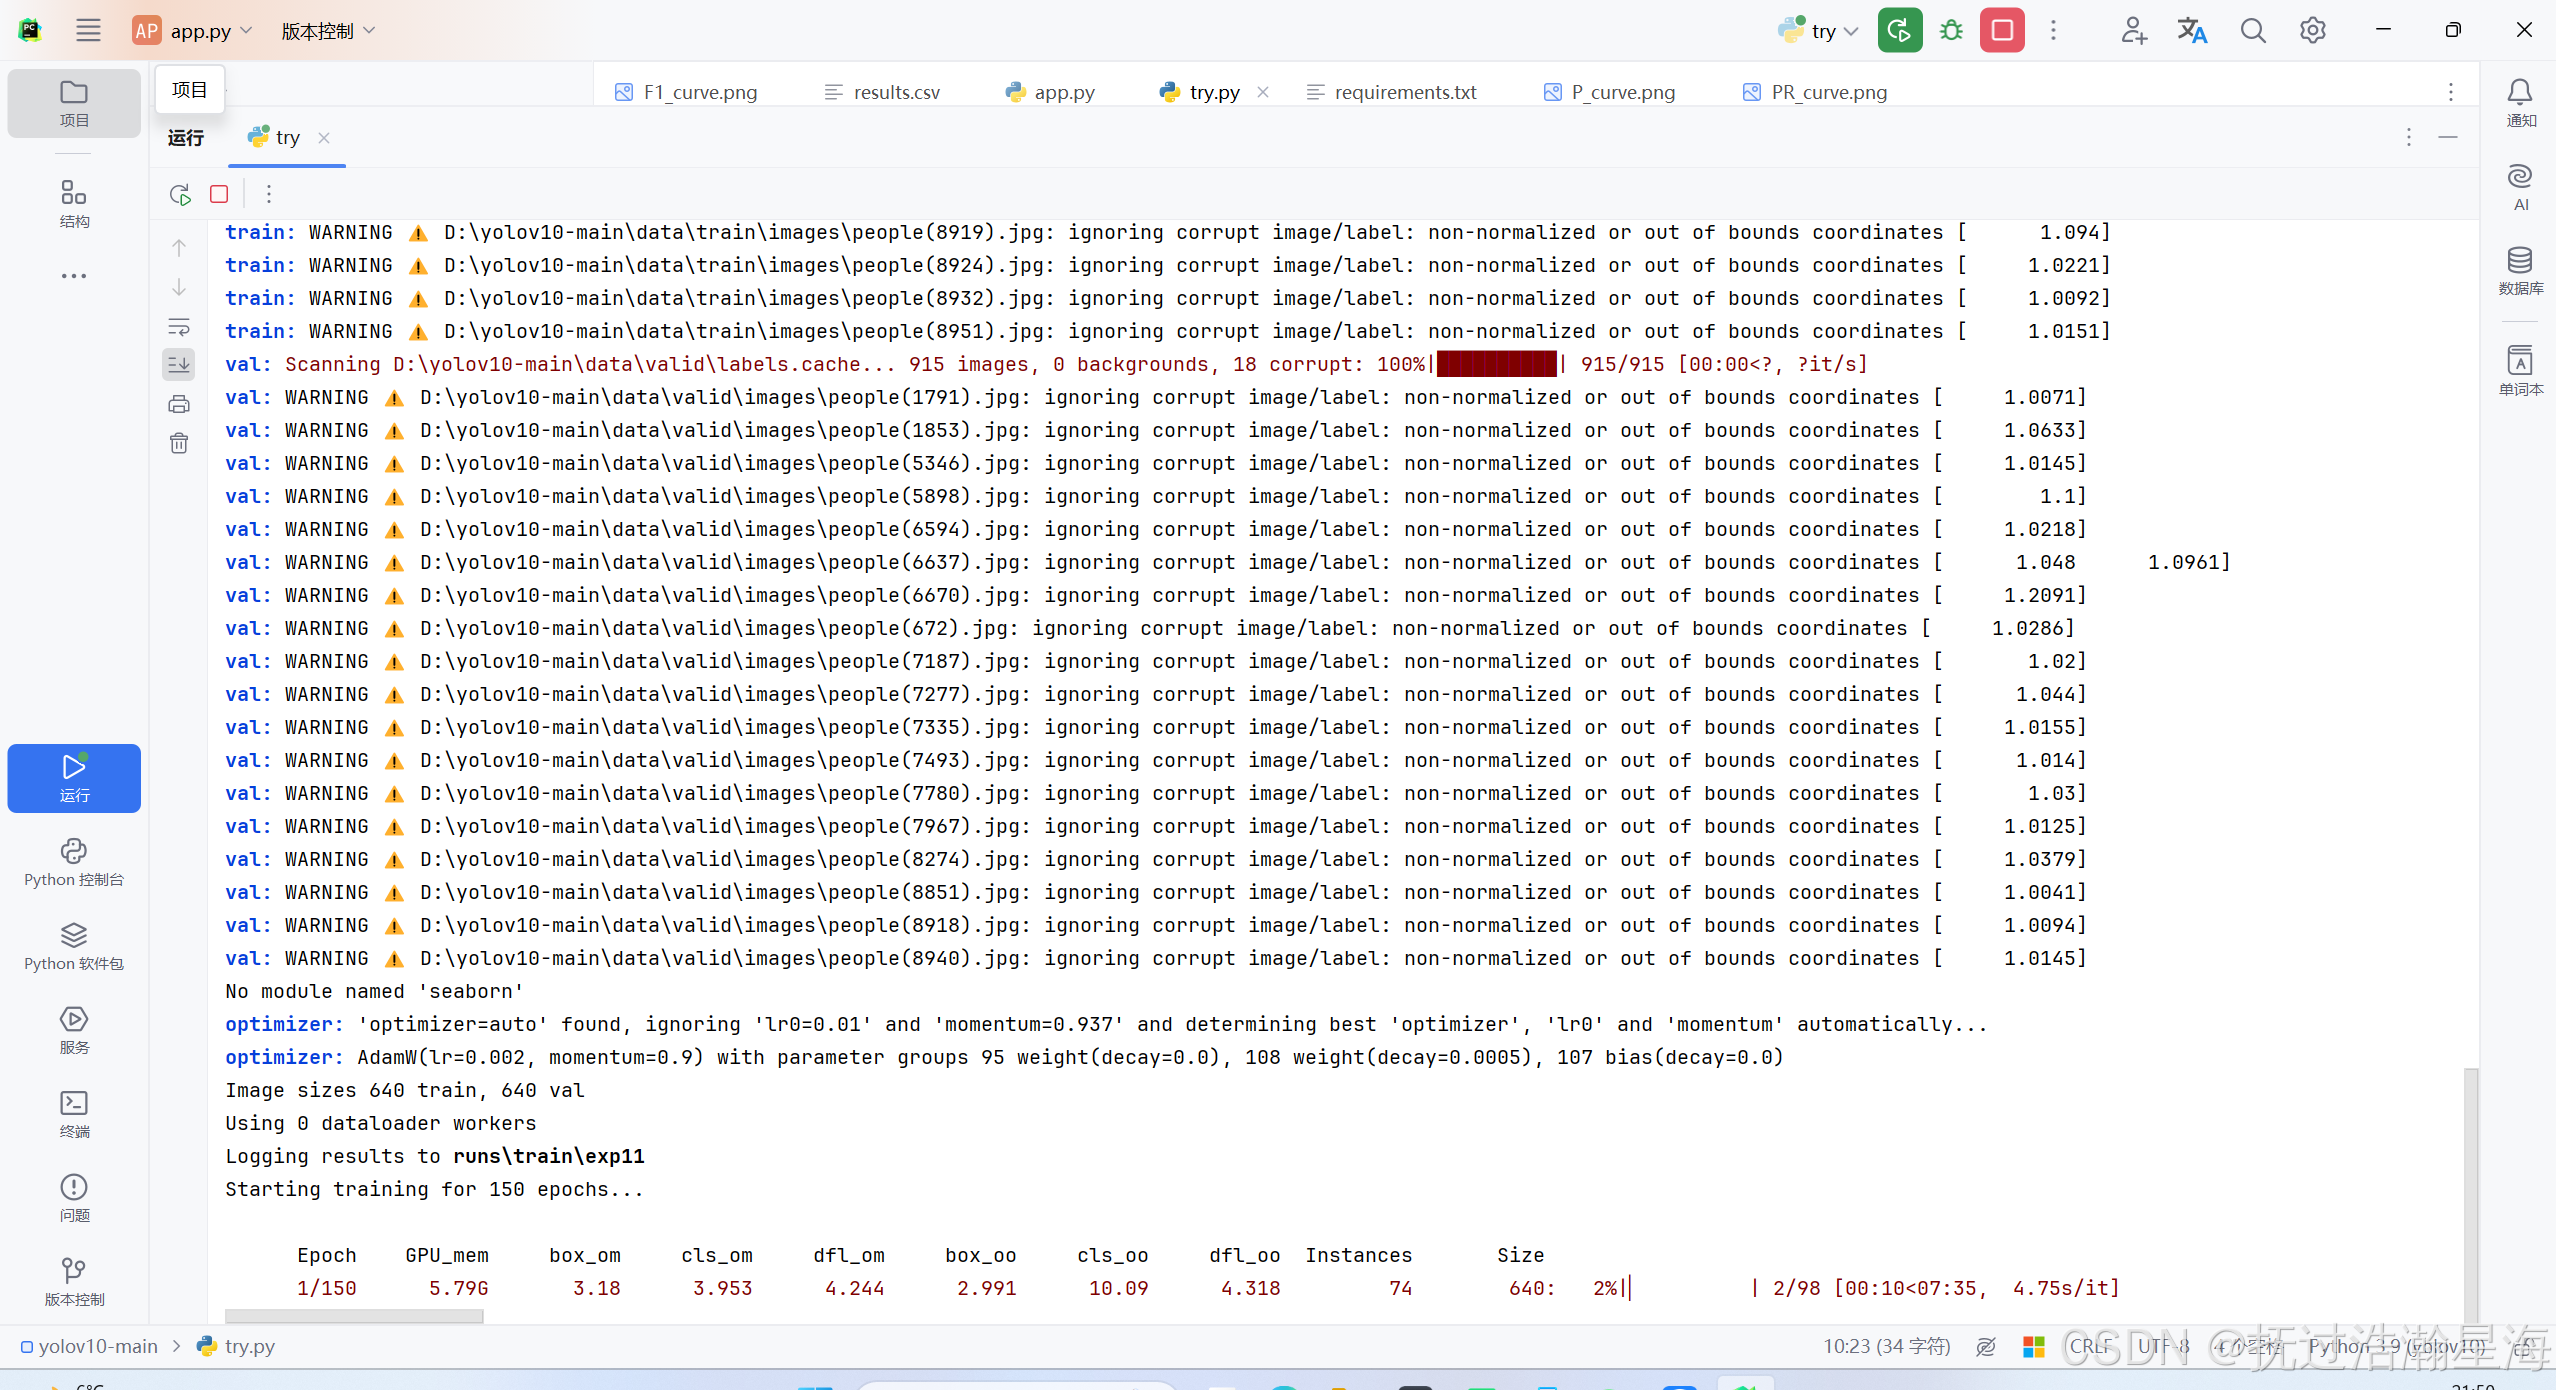Rerun the script from the run panel

[x=178, y=194]
